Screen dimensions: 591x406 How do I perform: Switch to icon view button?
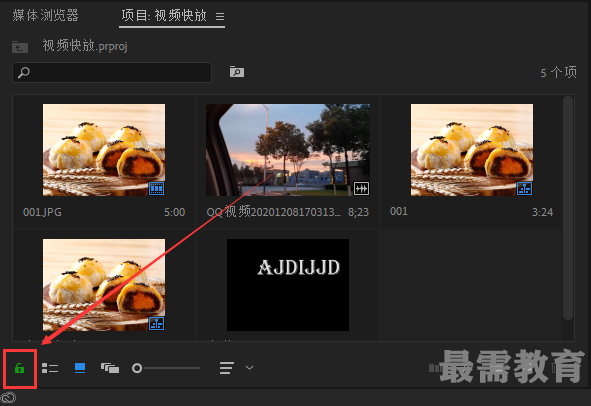pos(80,368)
